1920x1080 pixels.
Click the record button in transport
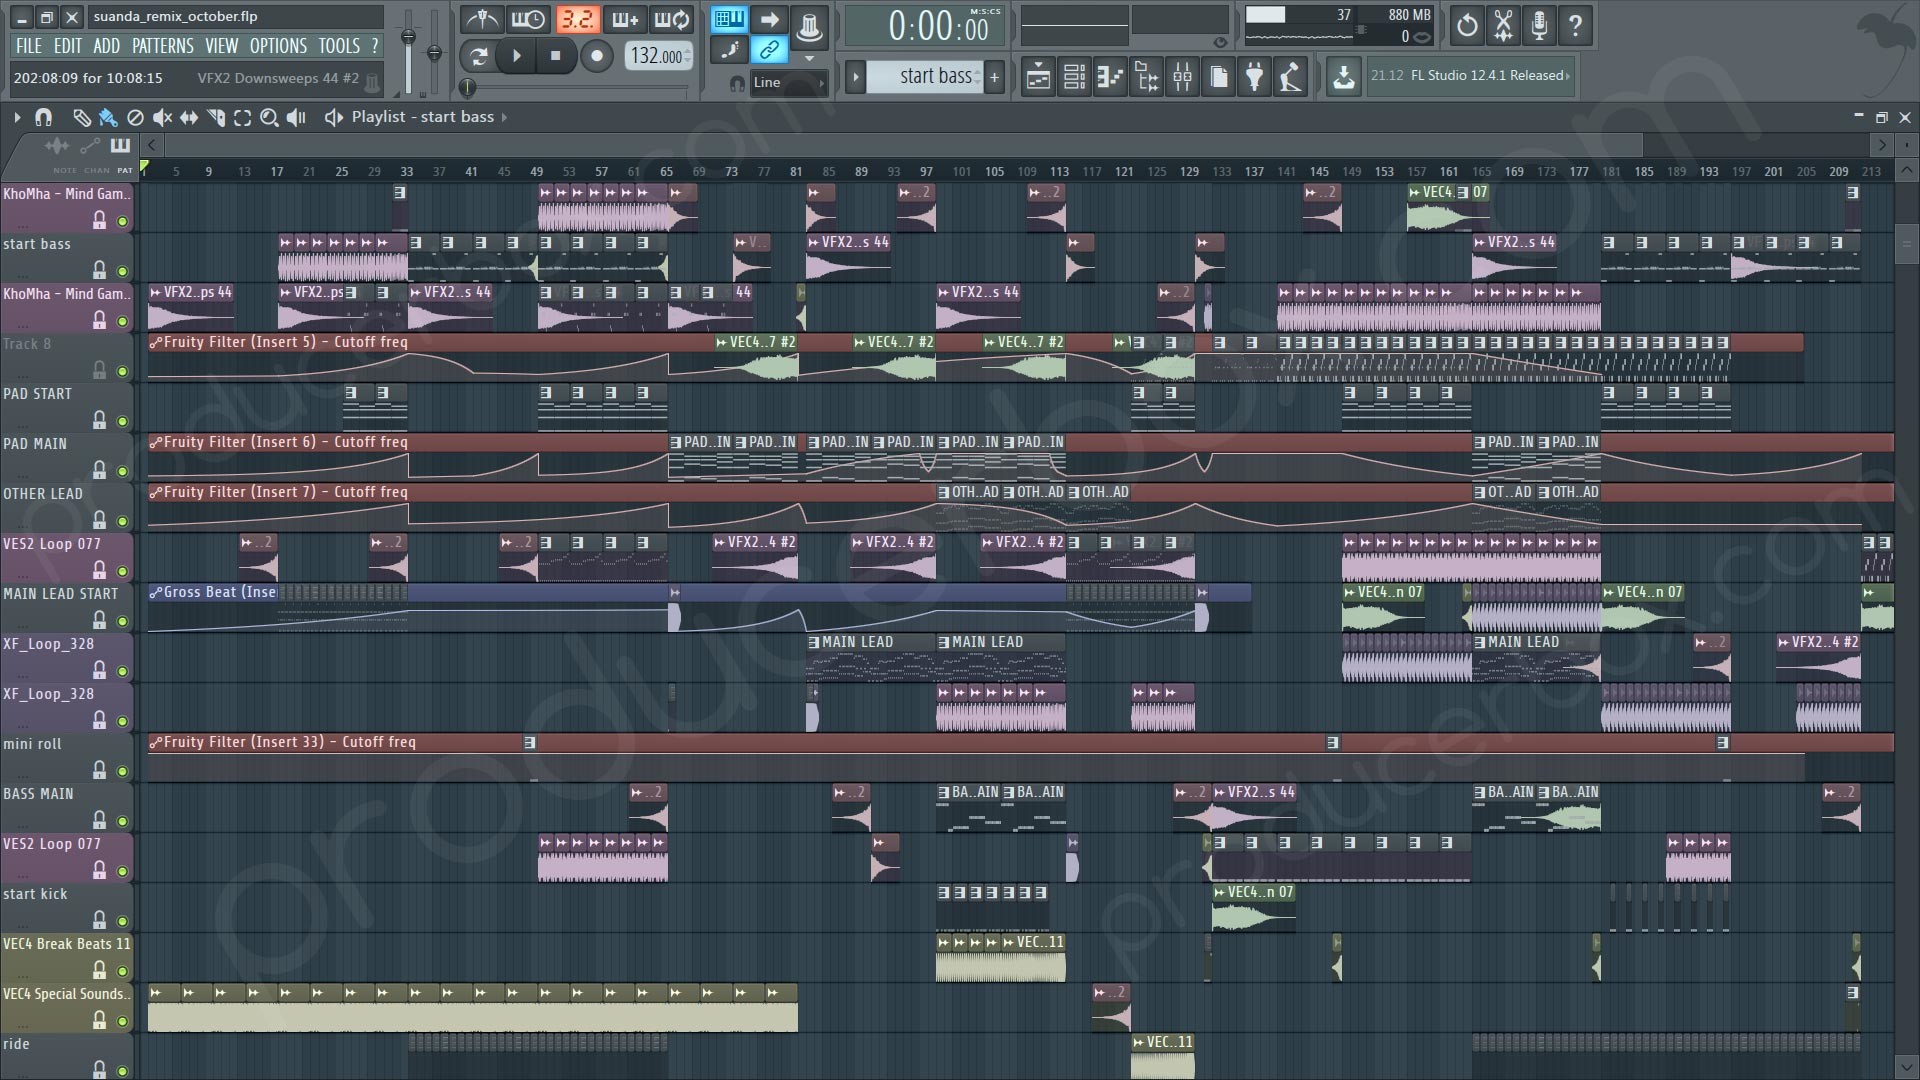(x=597, y=54)
